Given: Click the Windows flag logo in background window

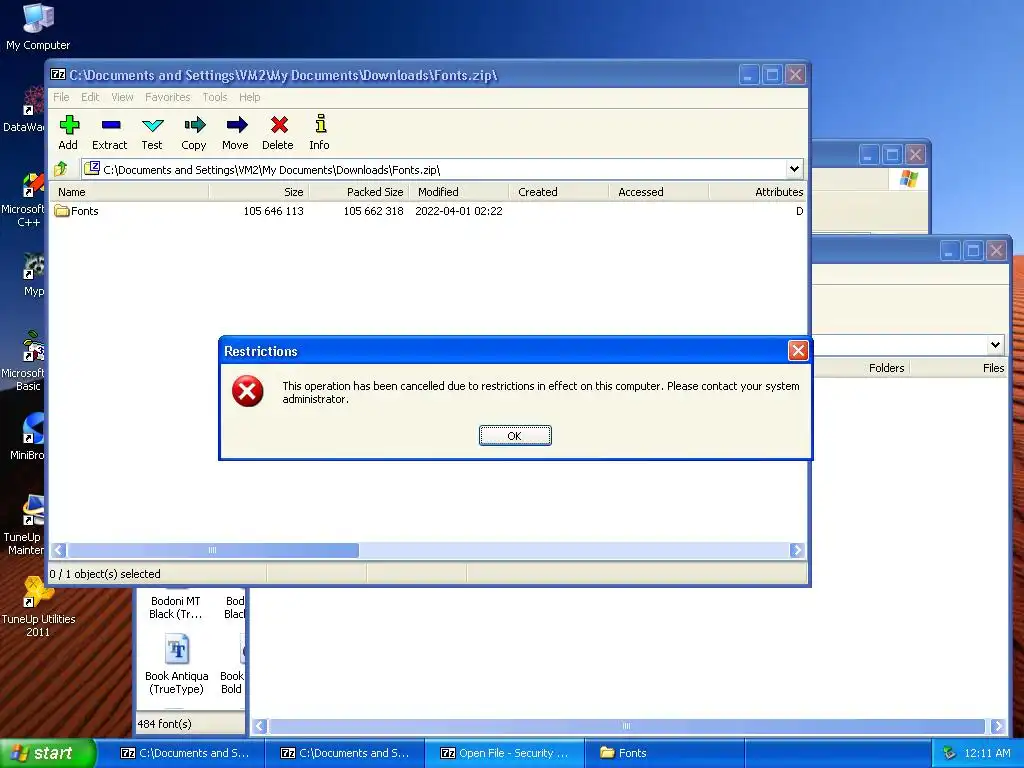Looking at the screenshot, I should [x=908, y=178].
